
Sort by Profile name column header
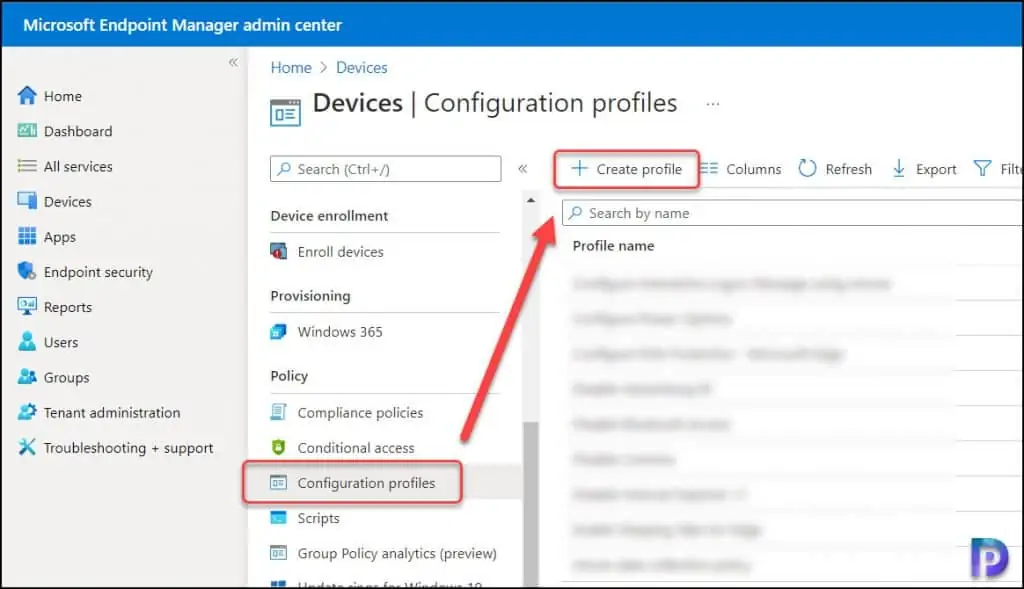coord(613,246)
